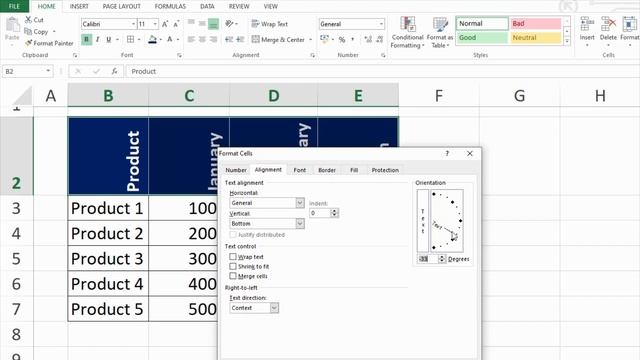Switch to the Border tab in dialog
640x360 pixels.
(x=327, y=170)
